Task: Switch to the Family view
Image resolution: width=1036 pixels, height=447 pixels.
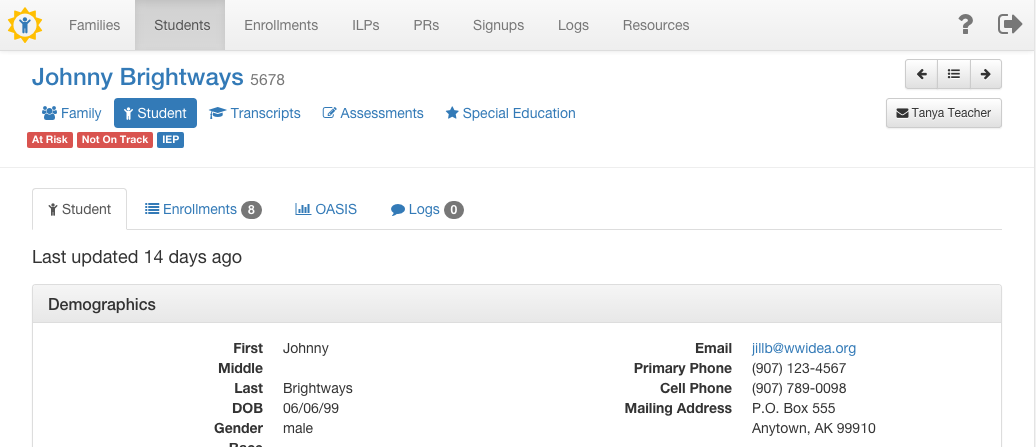Action: 71,113
